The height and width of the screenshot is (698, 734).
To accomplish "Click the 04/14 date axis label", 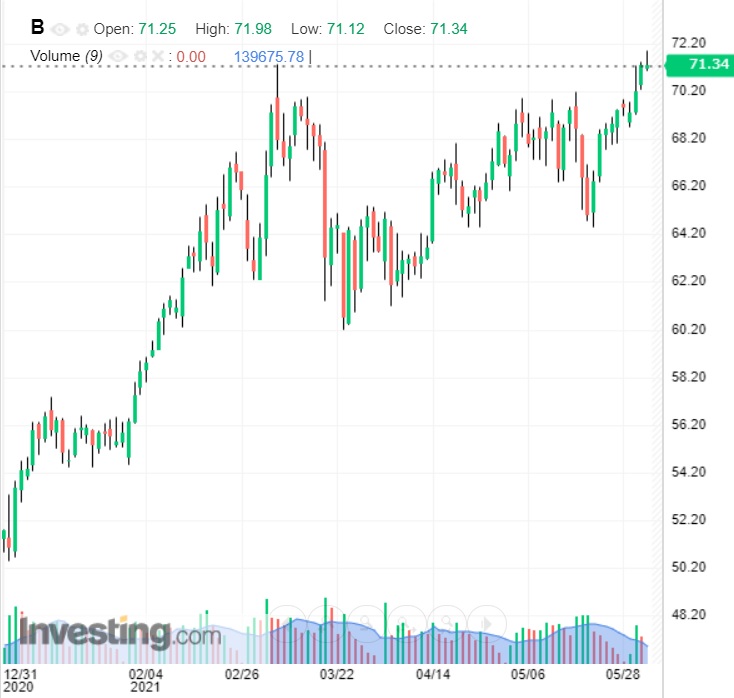I will 433,675.
